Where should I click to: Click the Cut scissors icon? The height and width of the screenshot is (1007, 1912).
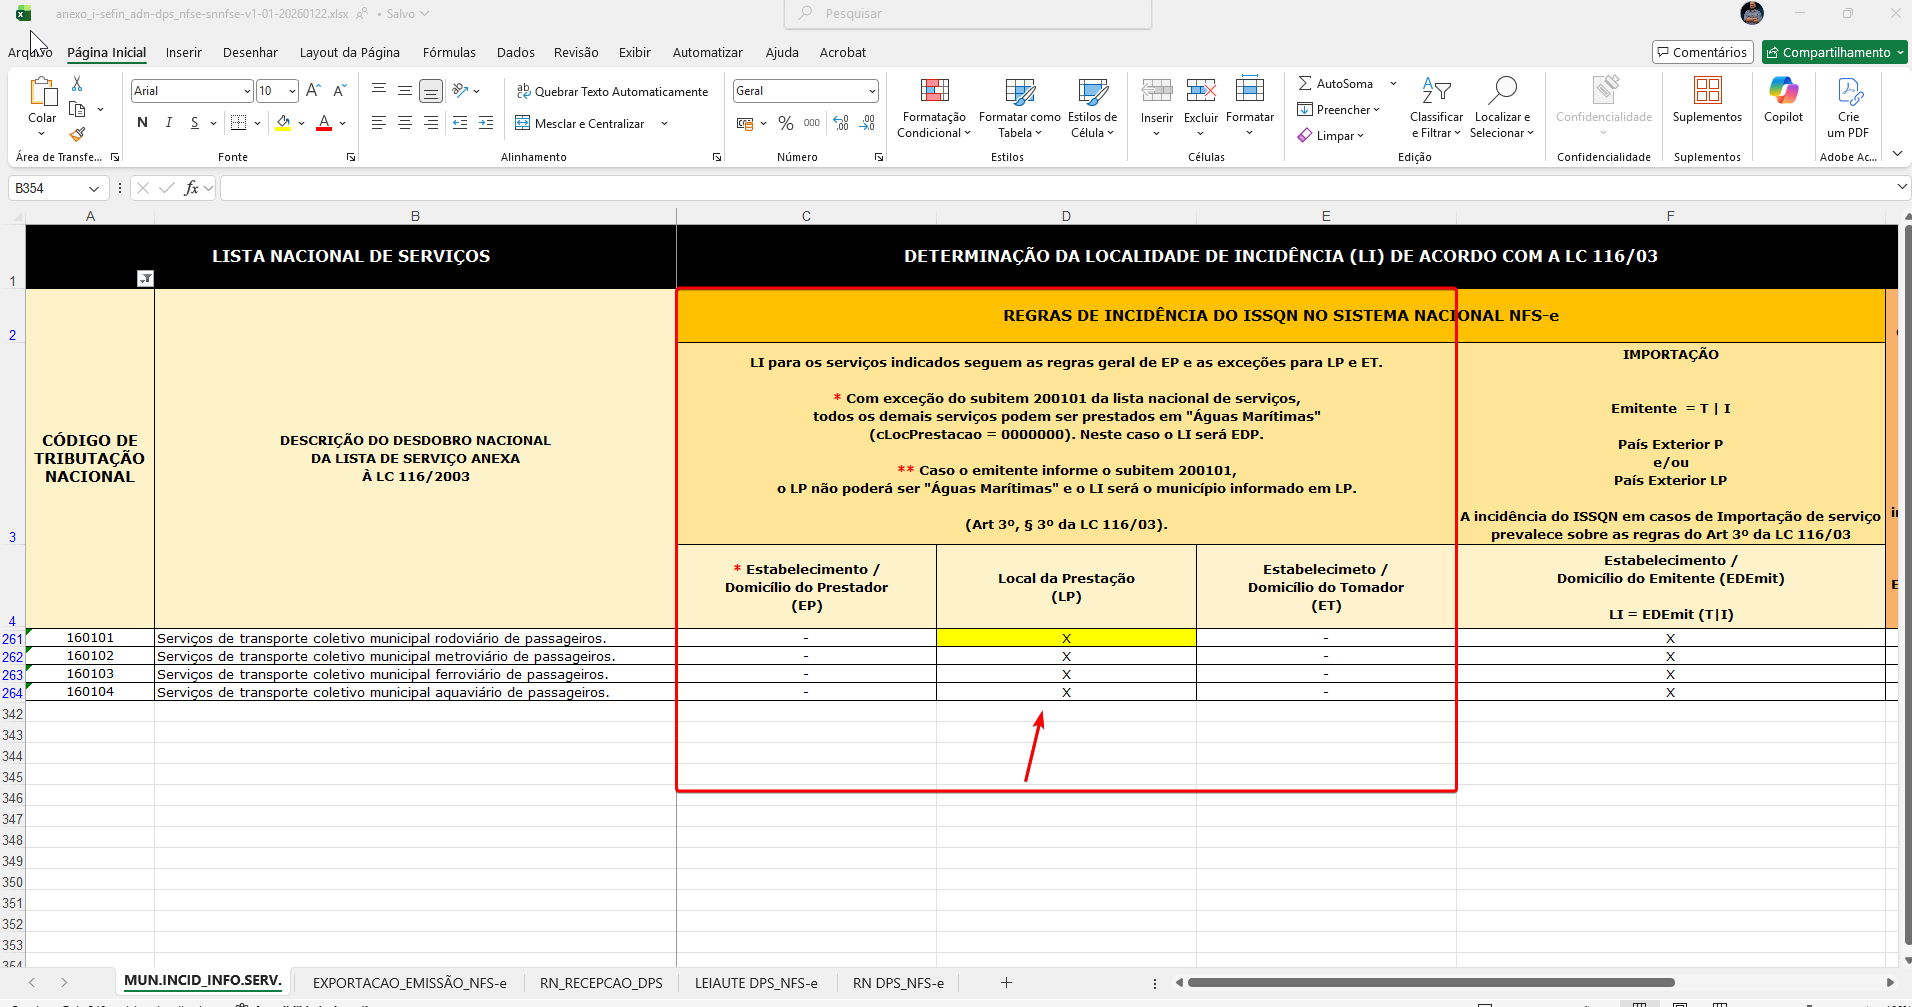coord(77,84)
